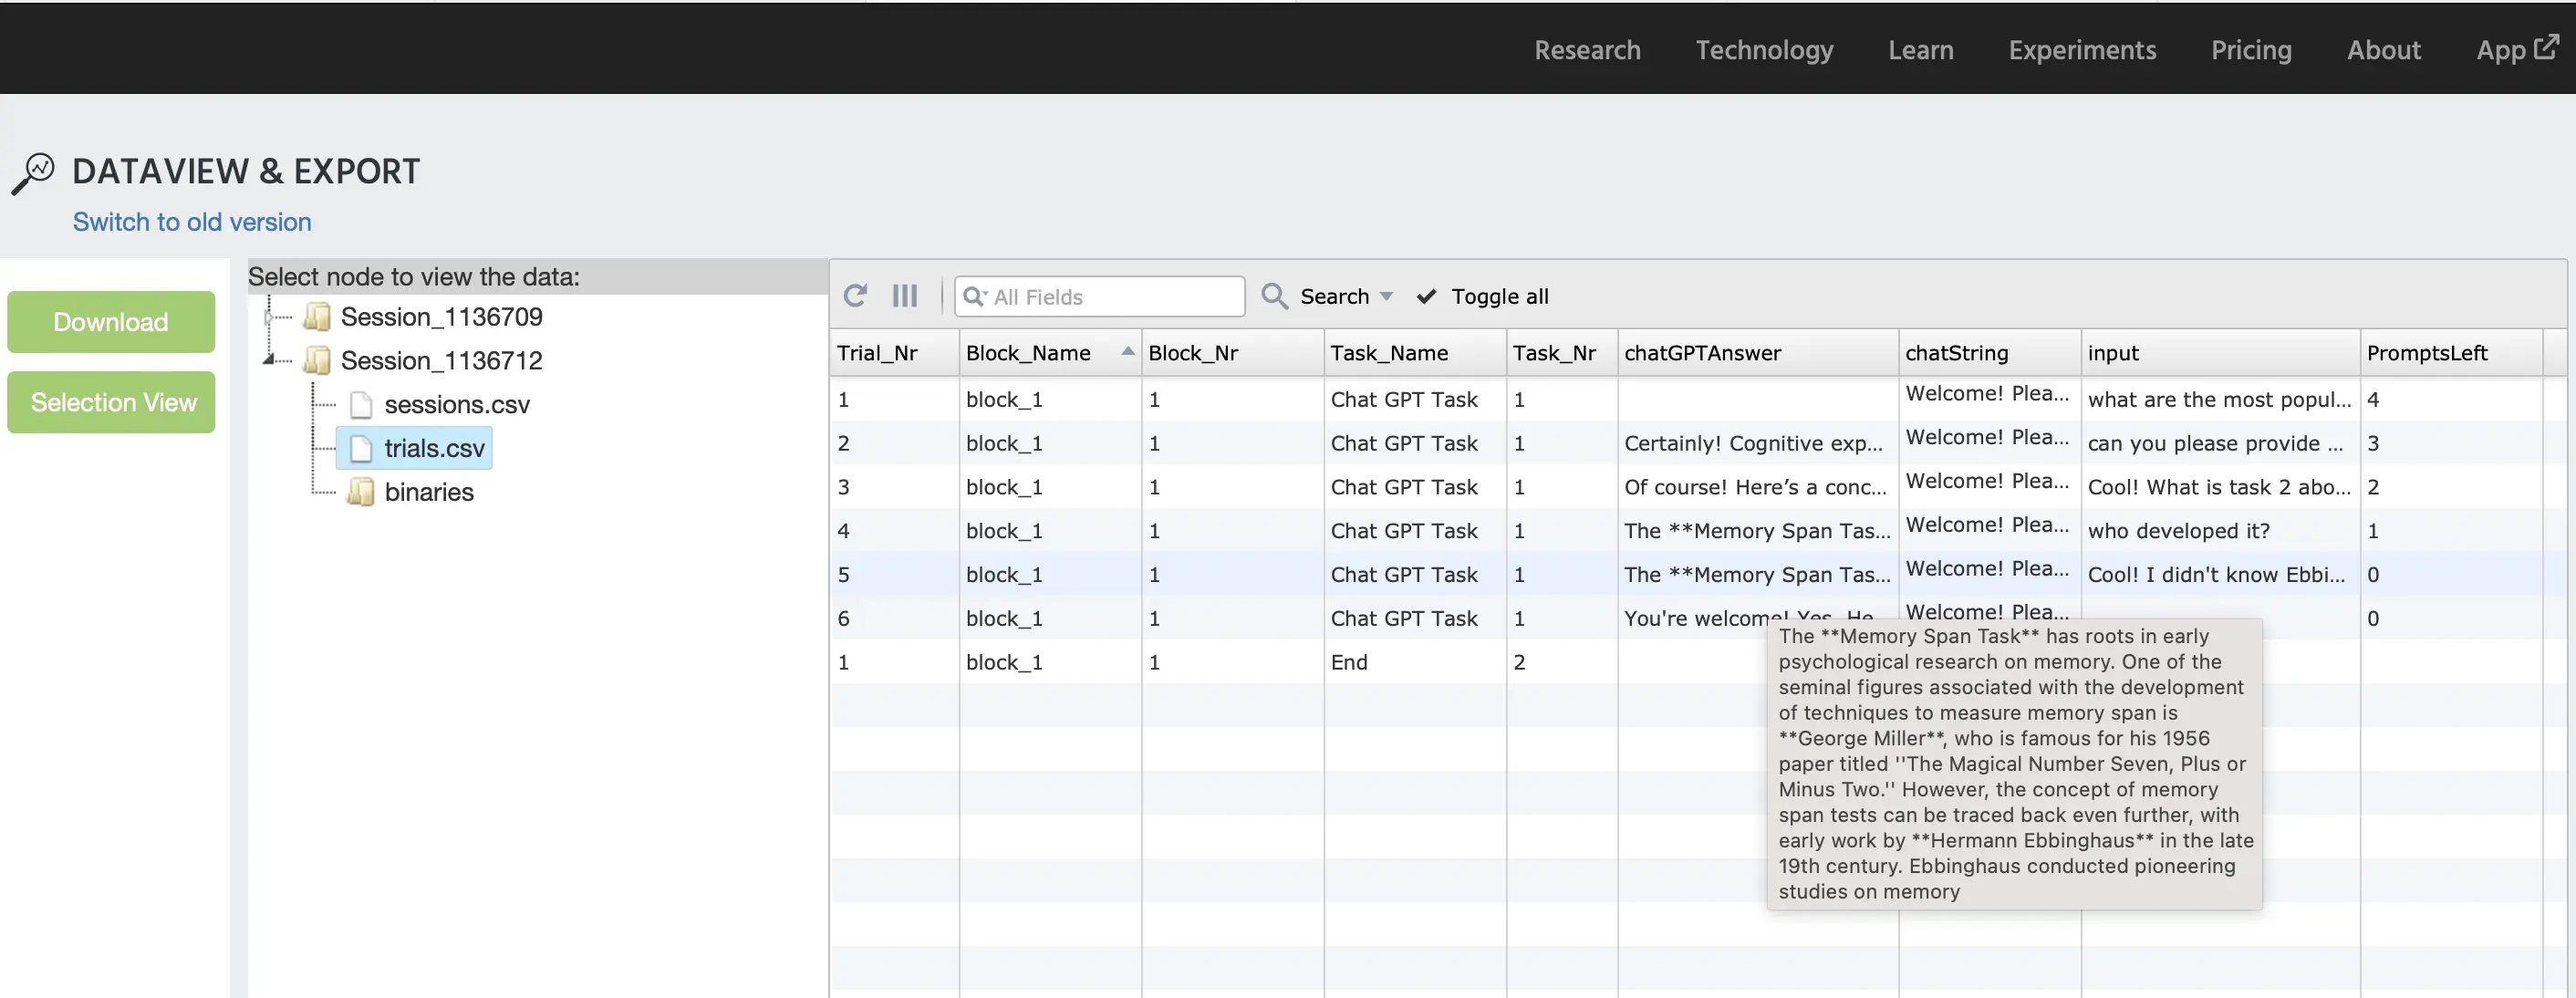Open the Technology menu
Image resolution: width=2576 pixels, height=998 pixels.
pos(1764,50)
